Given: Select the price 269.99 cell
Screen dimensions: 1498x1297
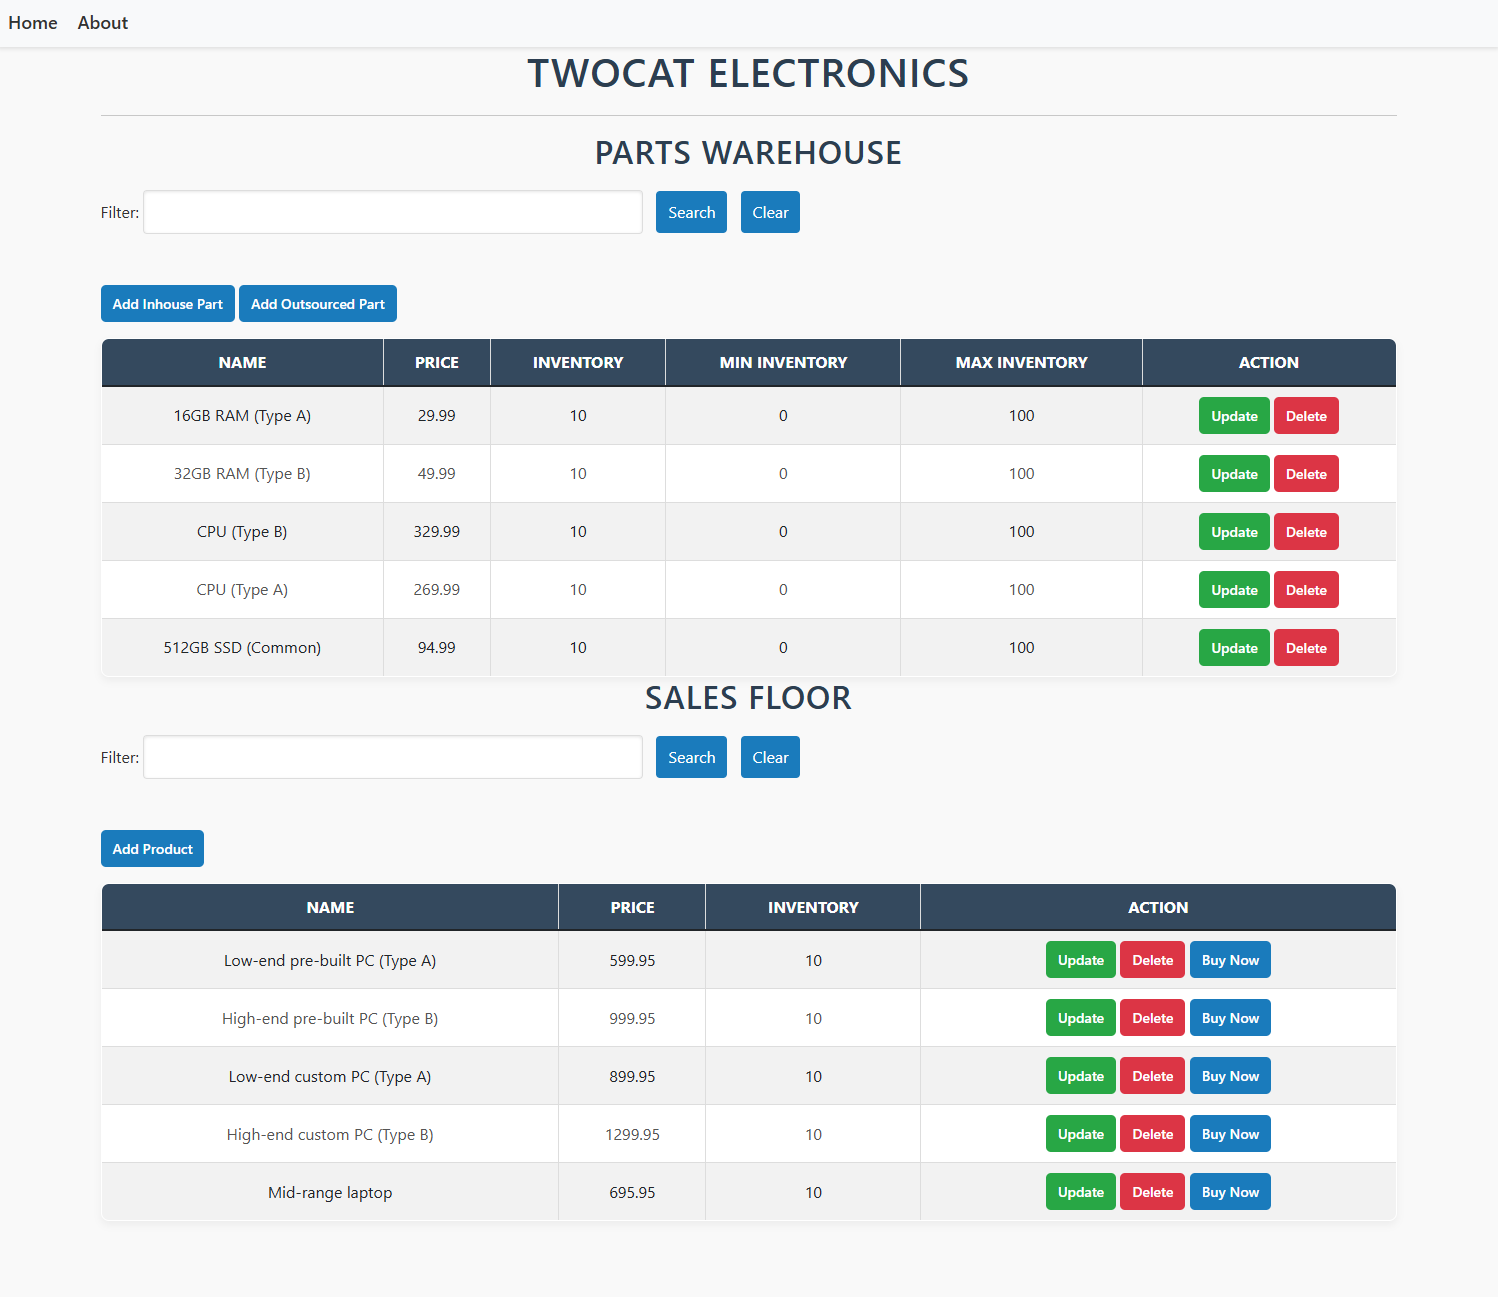Looking at the screenshot, I should point(437,590).
